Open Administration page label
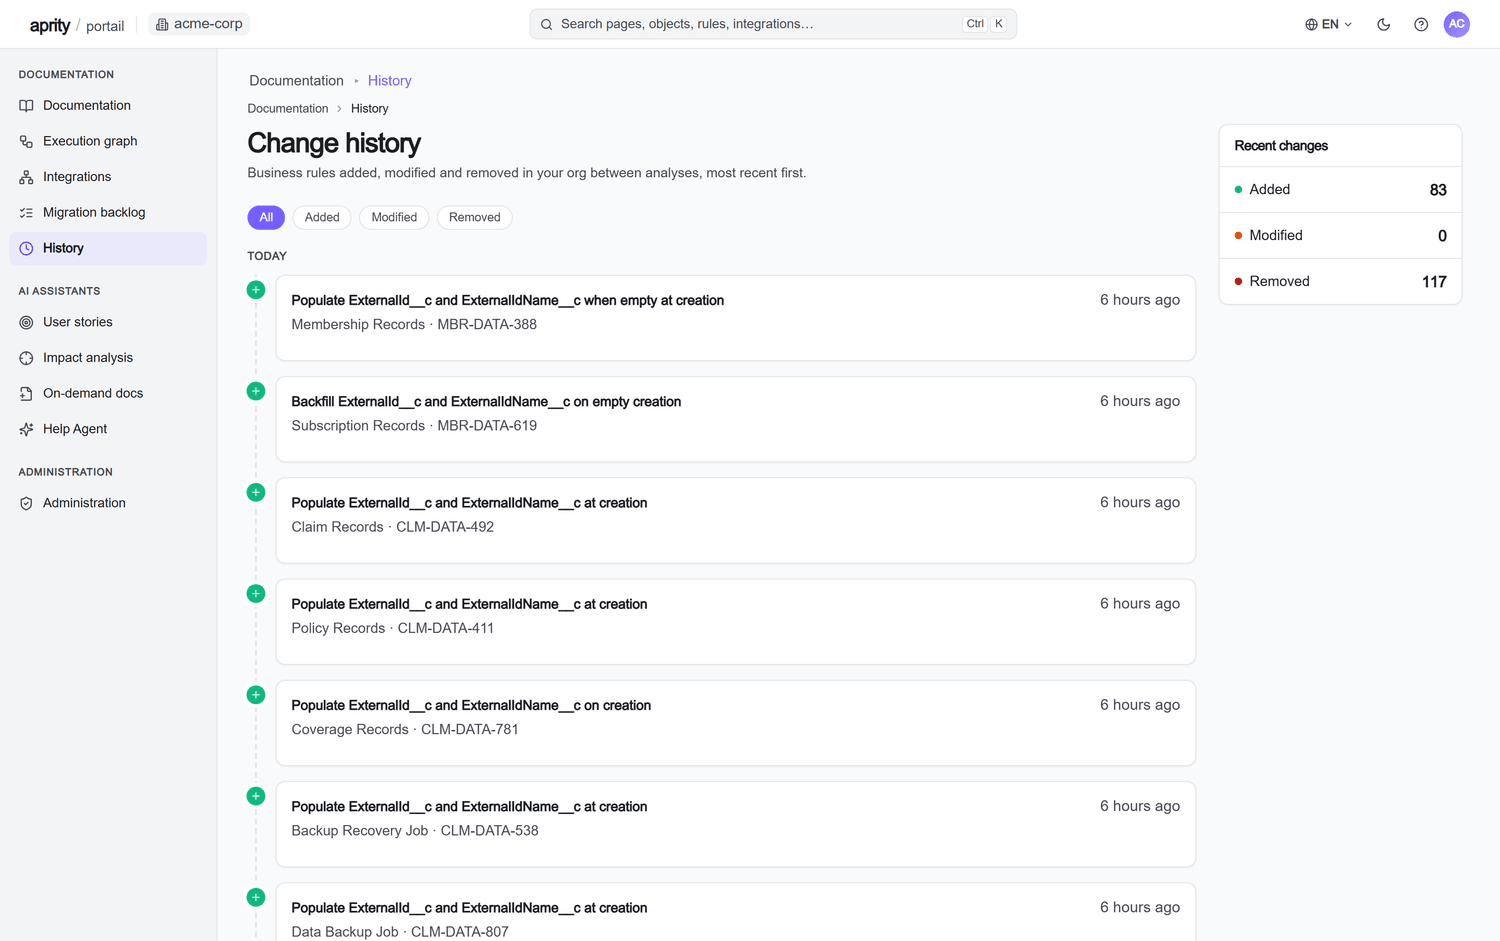The image size is (1500, 941). pyautogui.click(x=84, y=503)
